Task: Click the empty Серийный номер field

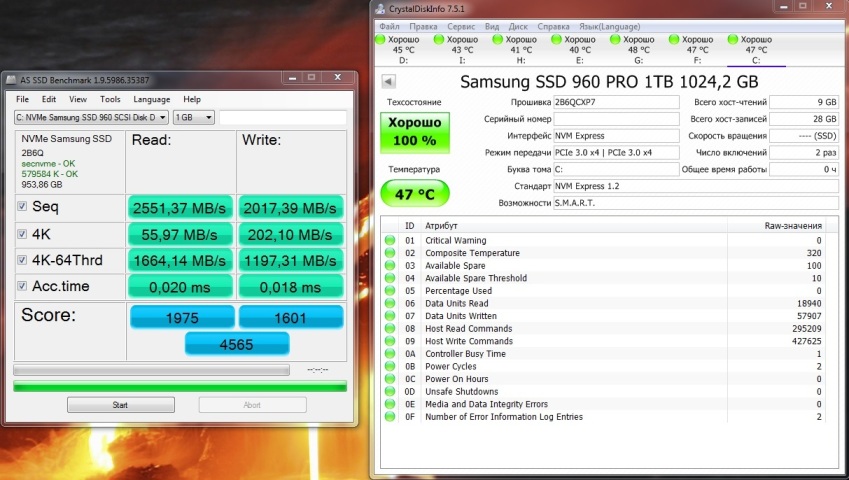Action: pos(616,119)
